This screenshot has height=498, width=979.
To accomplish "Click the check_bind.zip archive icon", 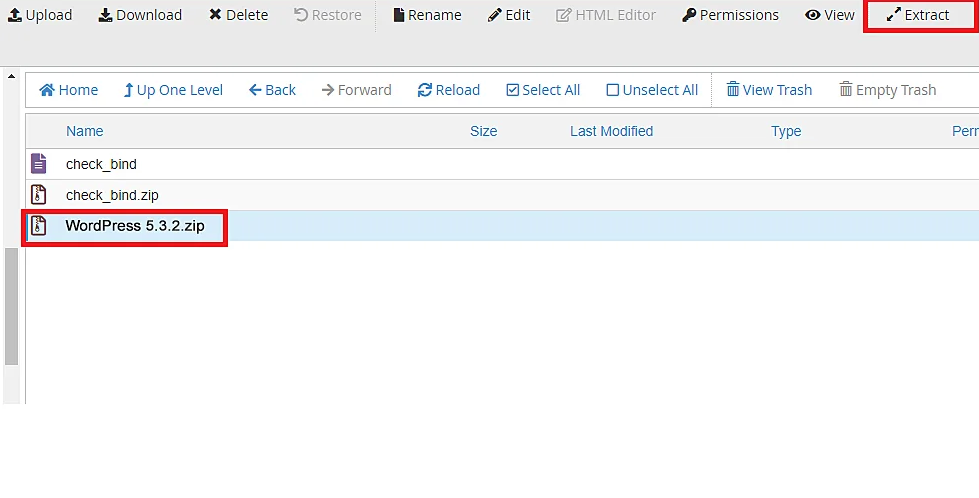I will pyautogui.click(x=39, y=195).
